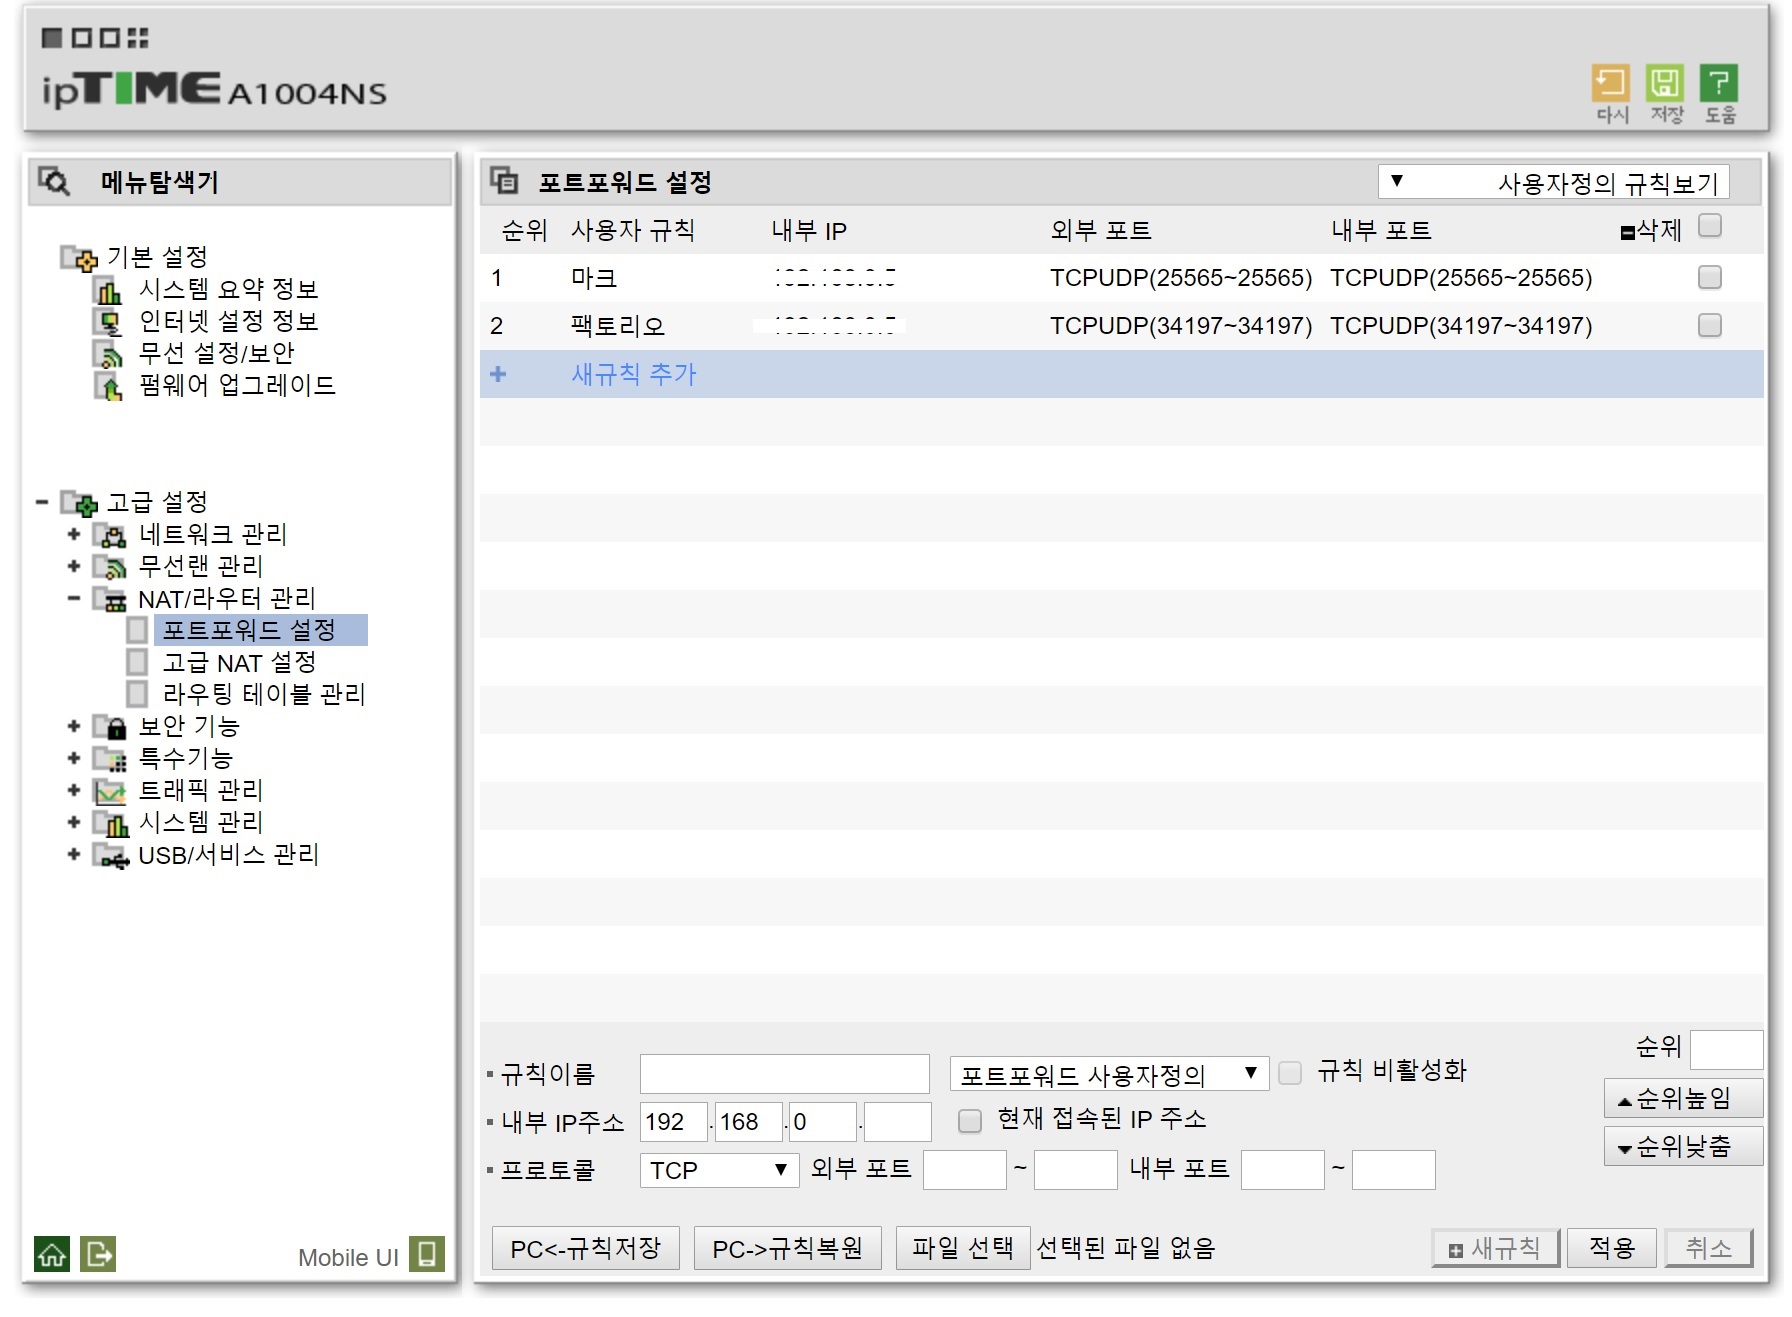Image resolution: width=1792 pixels, height=1317 pixels.
Task: Click the Mobile UI phone icon
Action: tap(427, 1254)
